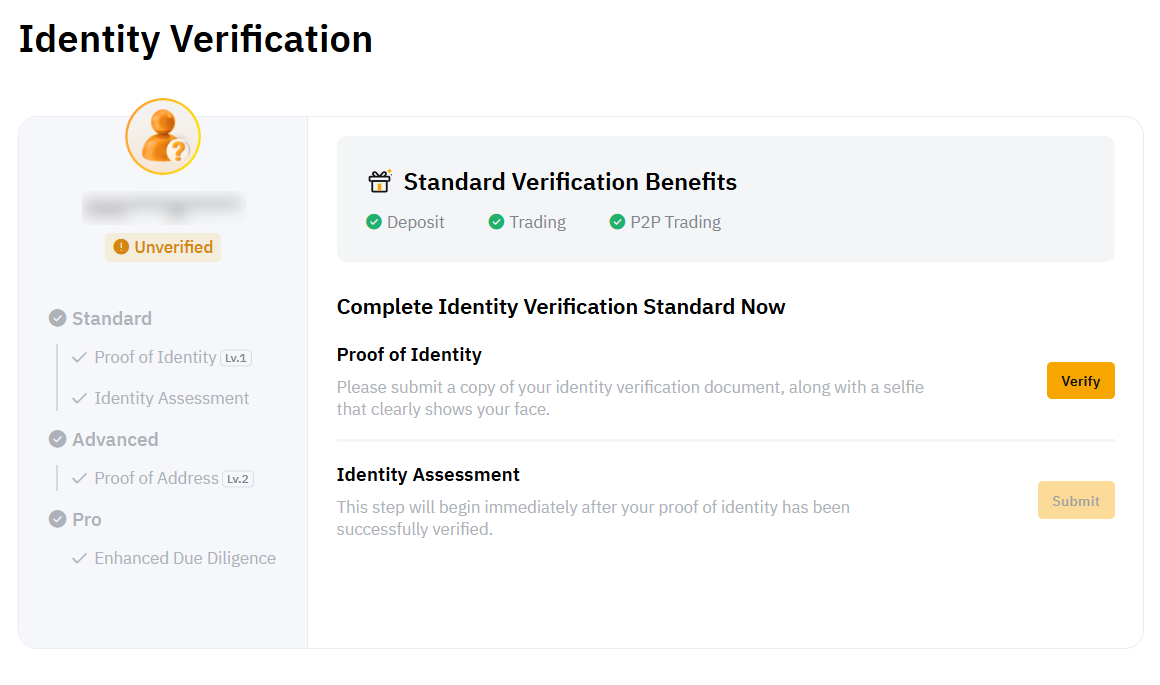The height and width of the screenshot is (685, 1160).
Task: Click the gift icon next to Standard Verification Benefits
Action: pyautogui.click(x=380, y=181)
